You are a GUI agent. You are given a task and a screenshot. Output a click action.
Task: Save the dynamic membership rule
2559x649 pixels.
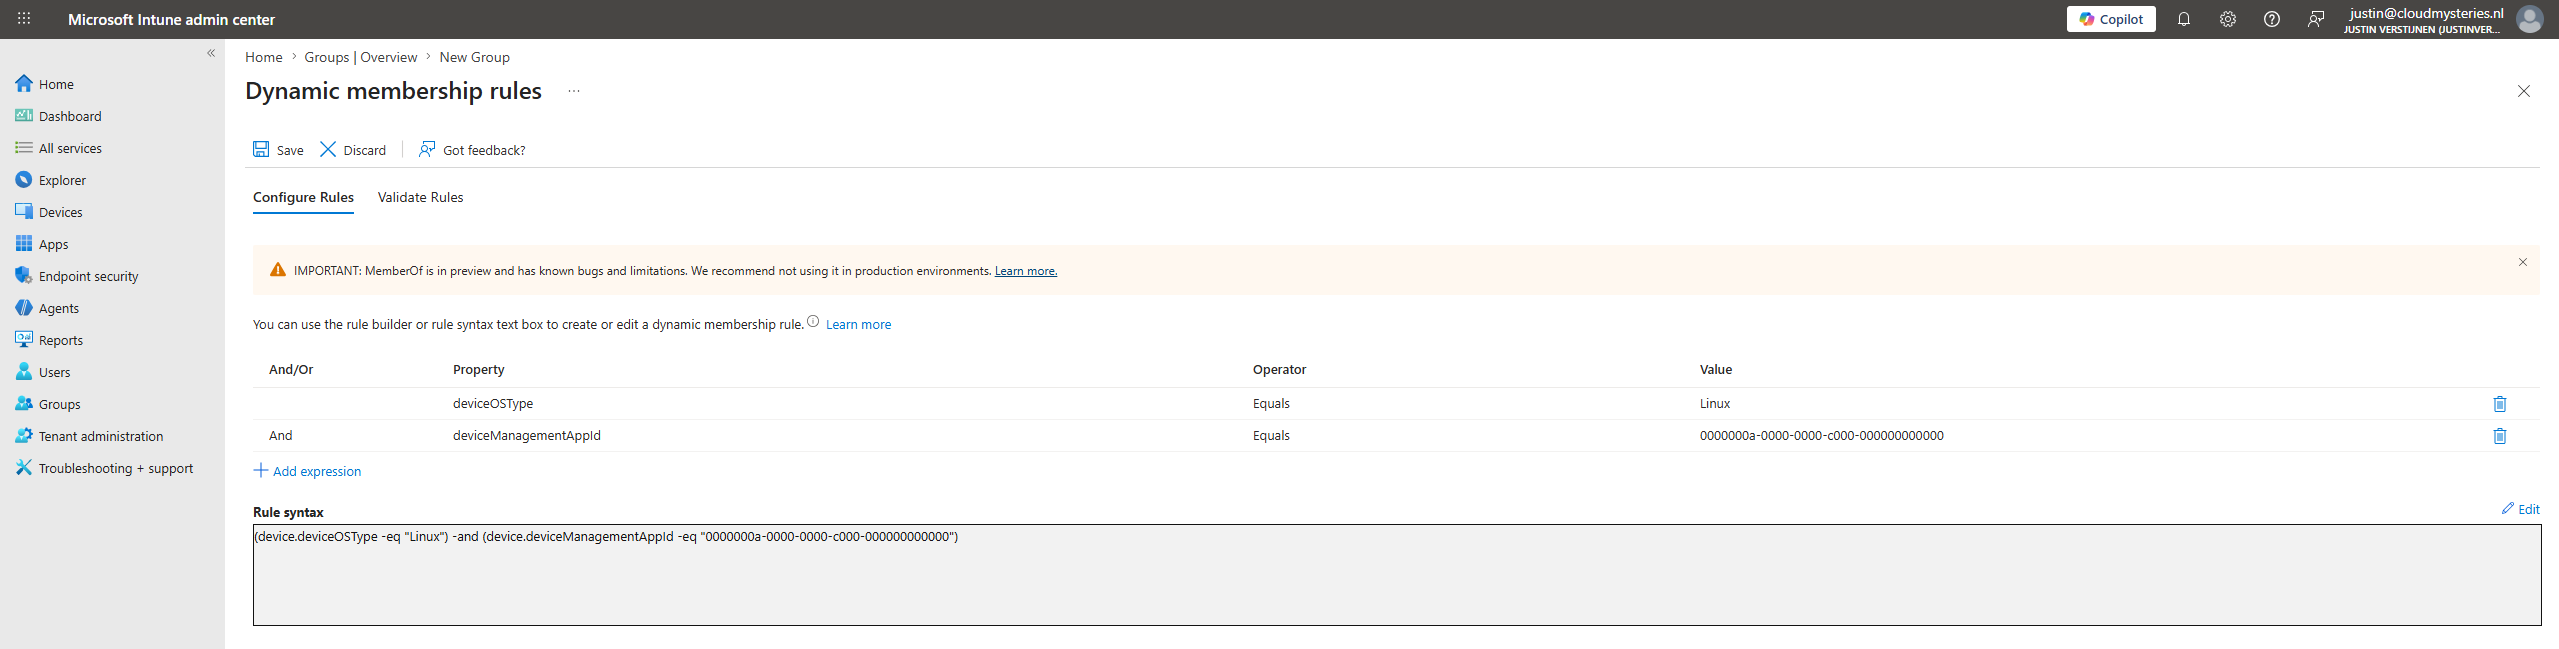tap(278, 150)
